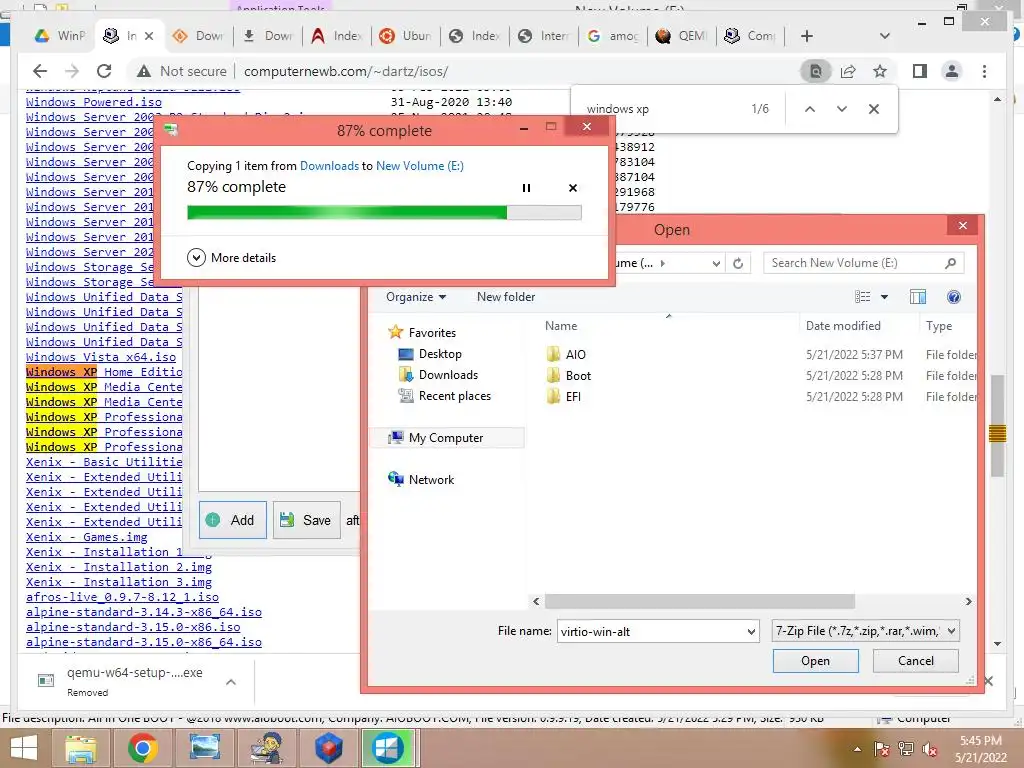Select Desktop under Favorites
Viewport: 1024px width, 768px height.
click(430, 354)
